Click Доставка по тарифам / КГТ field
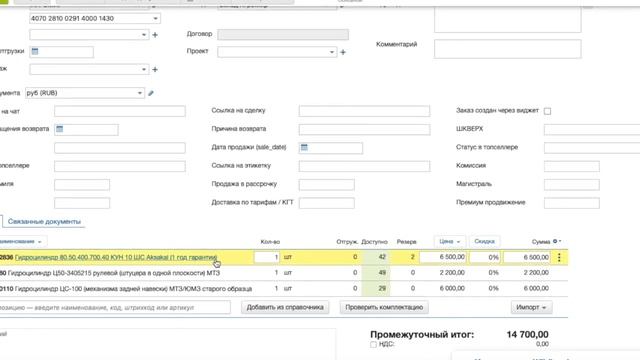 coord(327,203)
